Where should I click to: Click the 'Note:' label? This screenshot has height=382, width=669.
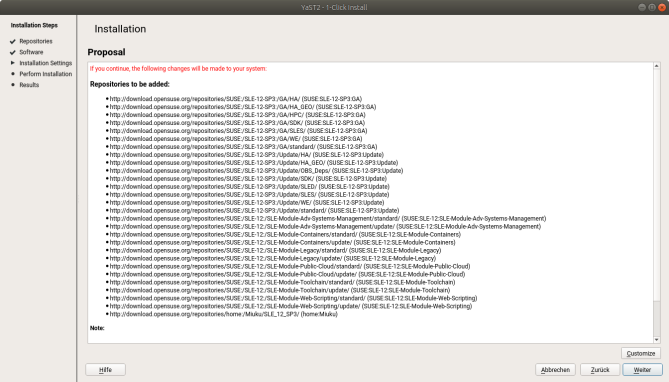point(97,328)
